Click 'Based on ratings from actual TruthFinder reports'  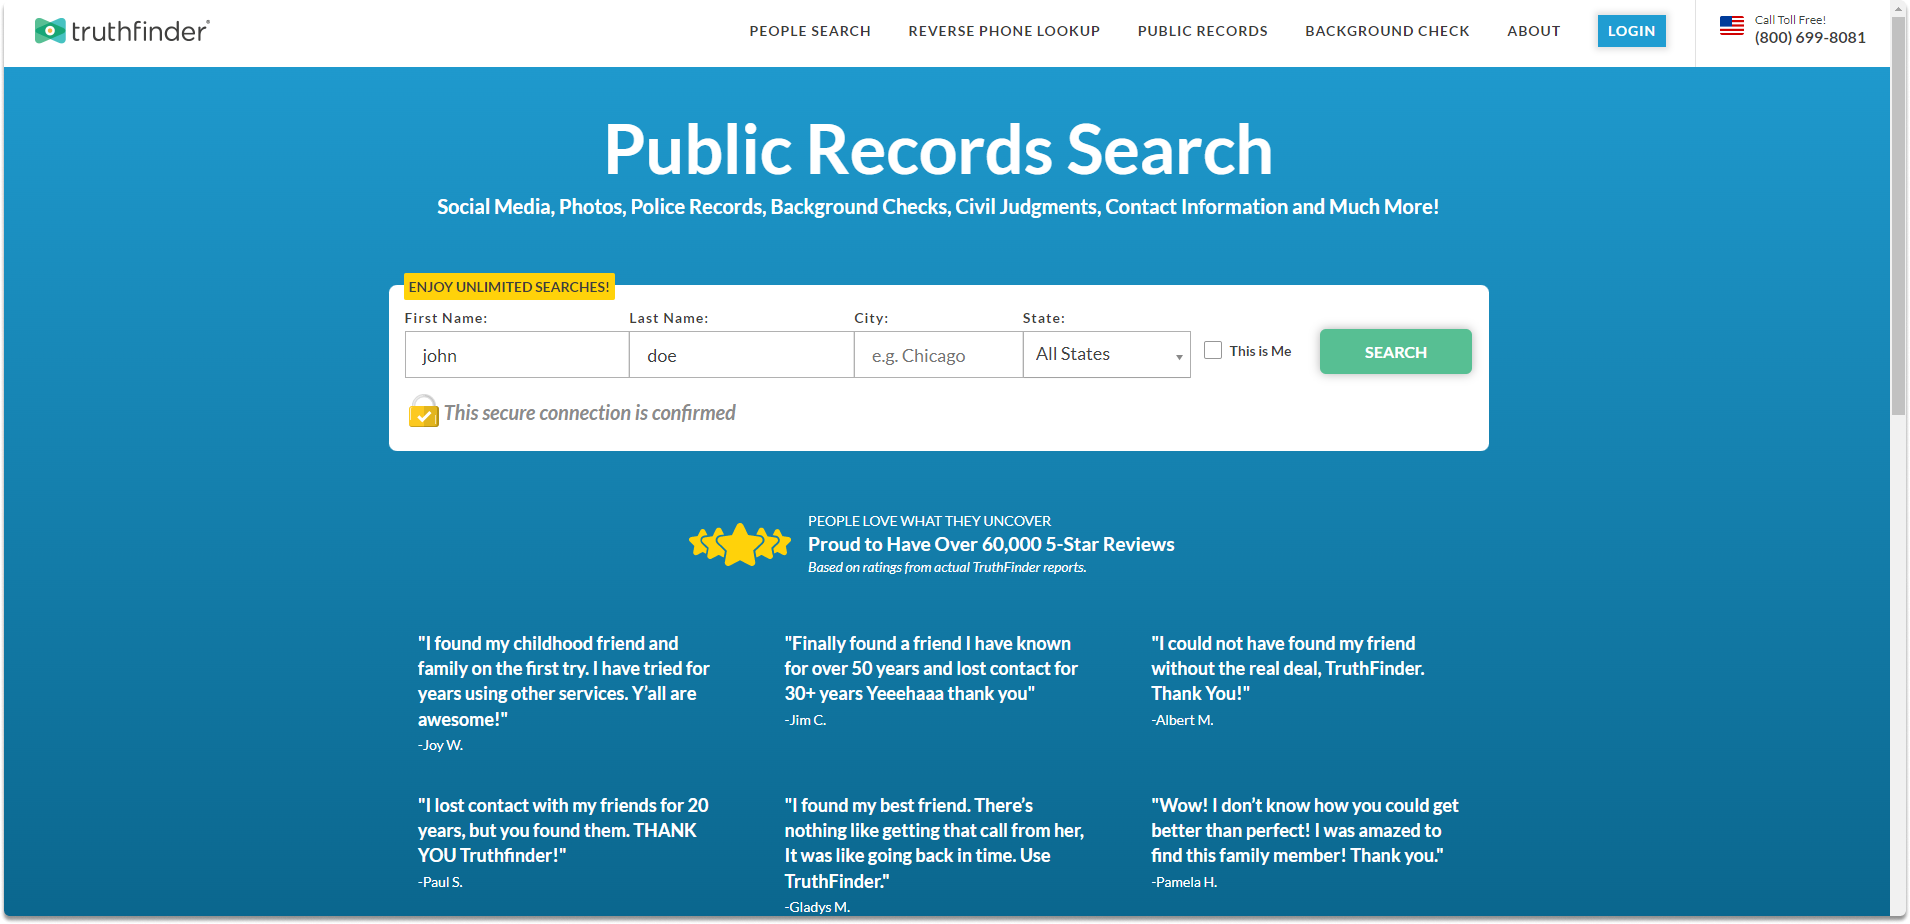[947, 567]
